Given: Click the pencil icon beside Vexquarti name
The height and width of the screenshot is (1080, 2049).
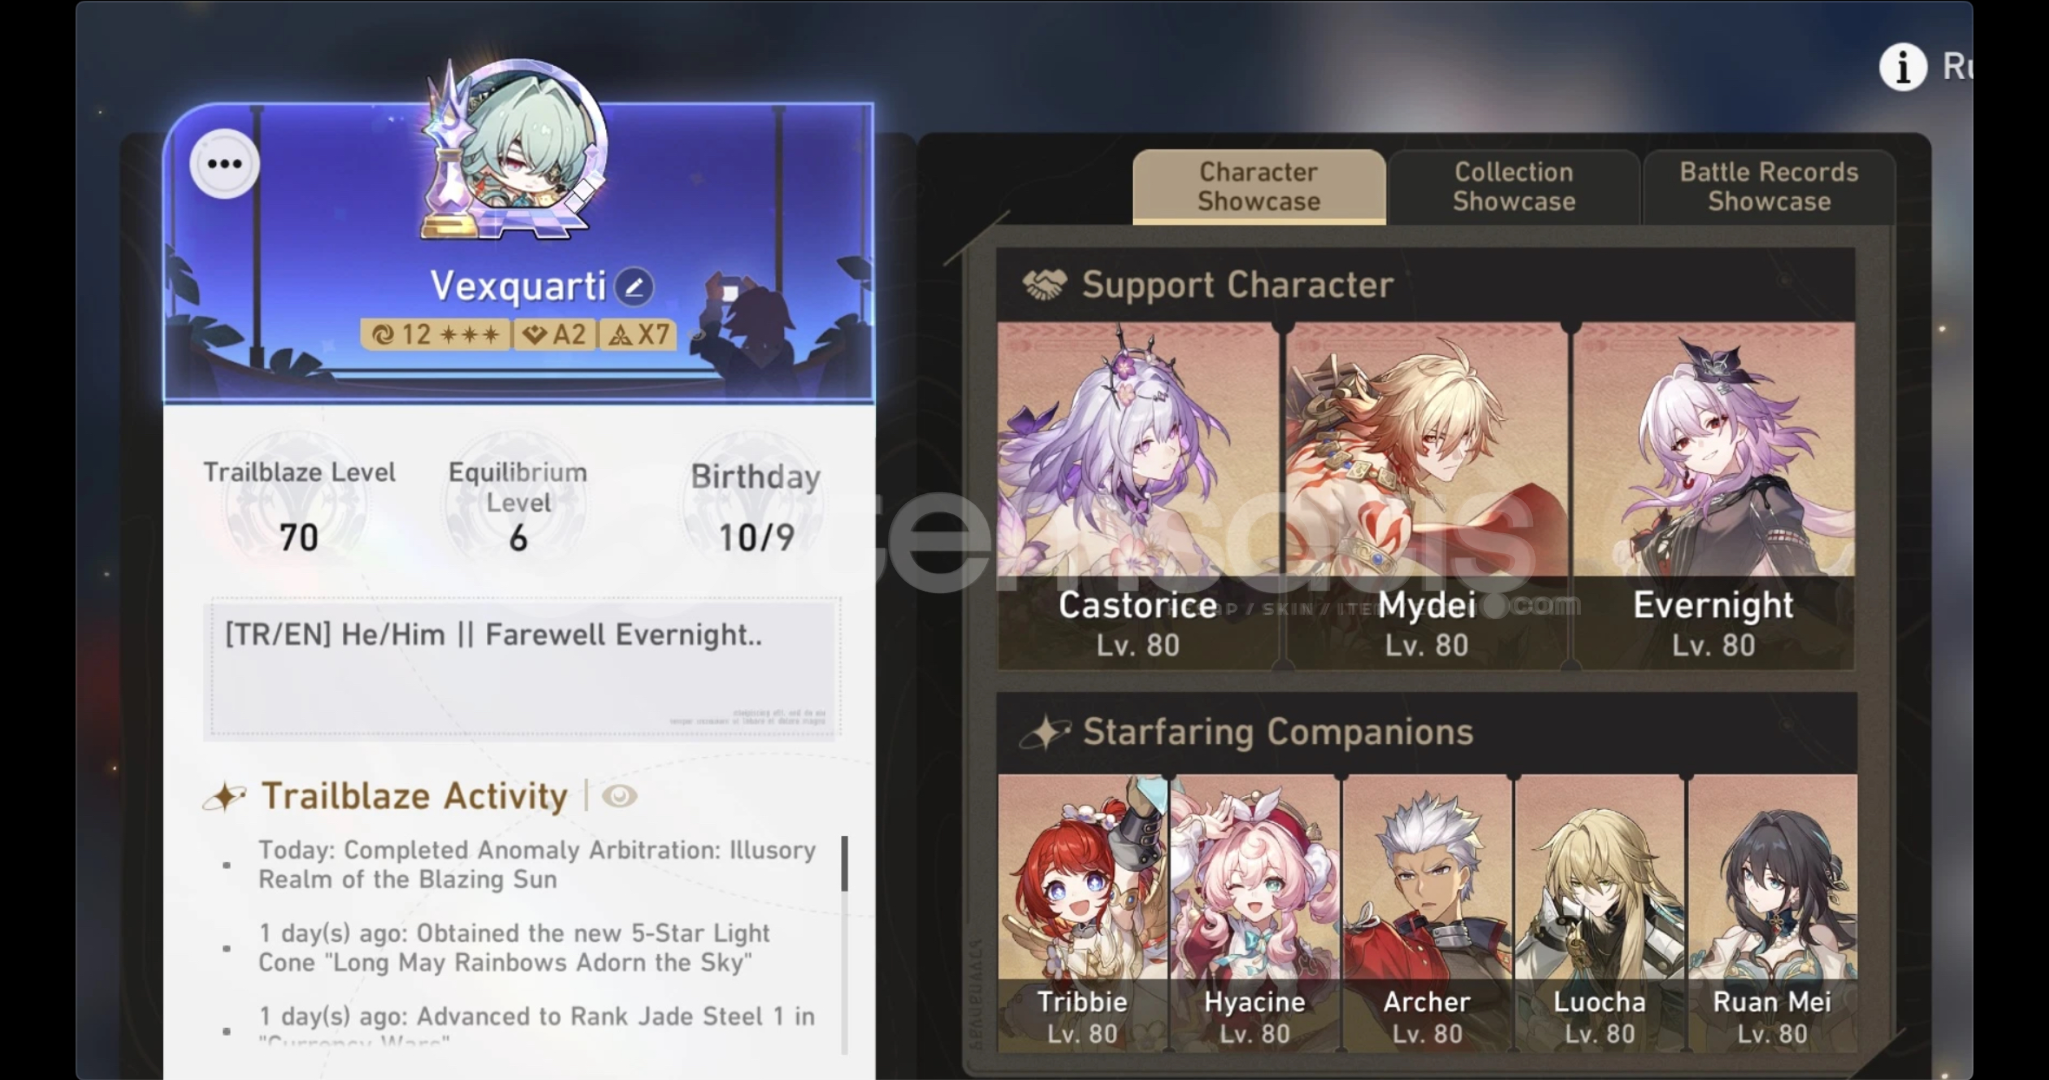Looking at the screenshot, I should pyautogui.click(x=634, y=288).
